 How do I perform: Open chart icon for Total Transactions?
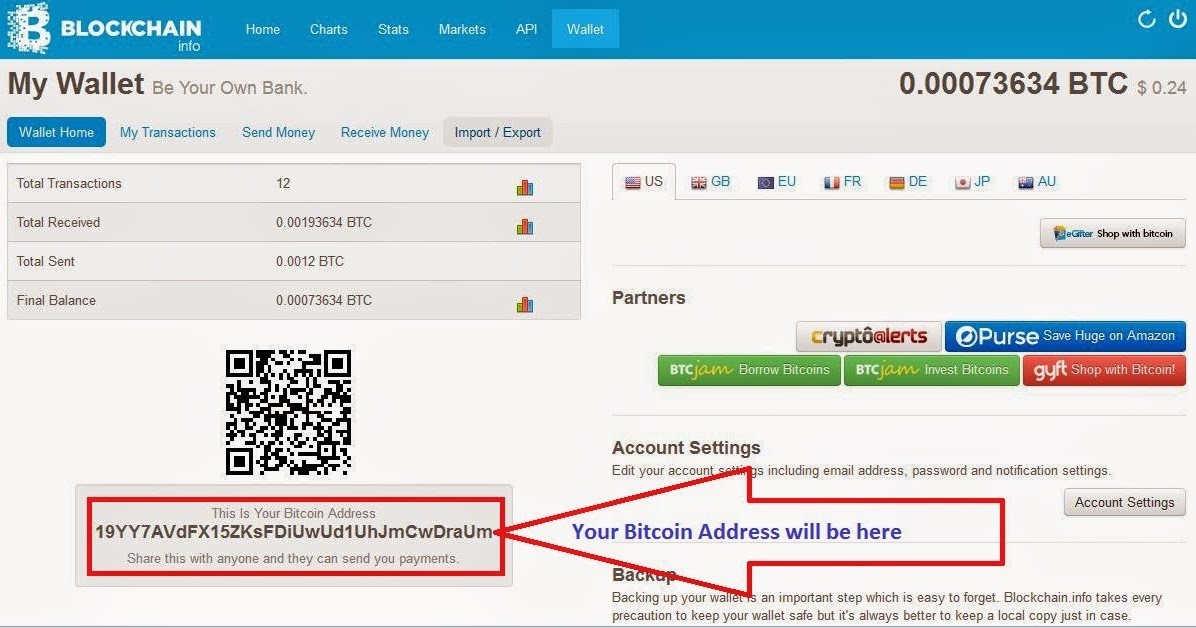(525, 187)
